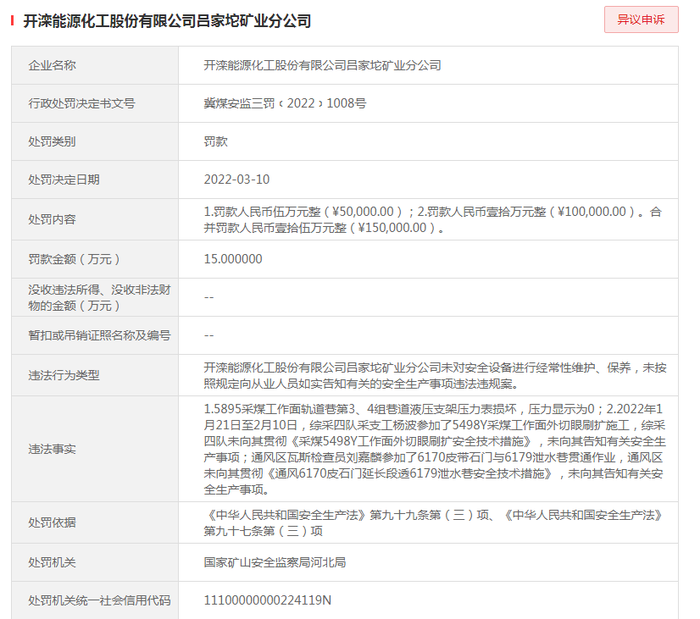Click the 行政处罚决定书文号 label
The height and width of the screenshot is (619, 700).
coord(82,104)
